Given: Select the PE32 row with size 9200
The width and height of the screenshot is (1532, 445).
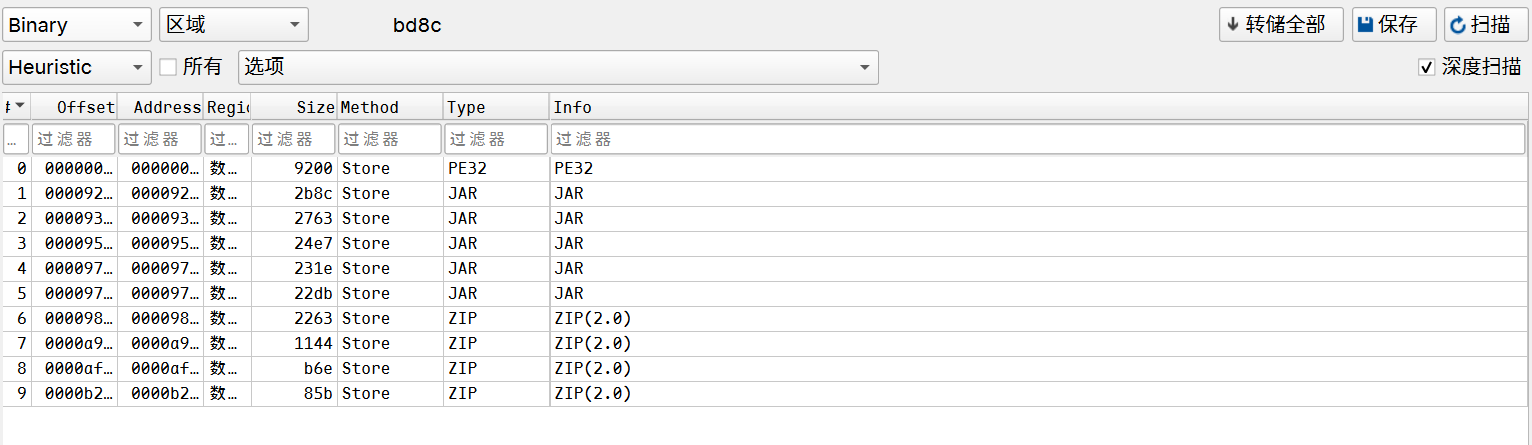Looking at the screenshot, I should (x=765, y=169).
